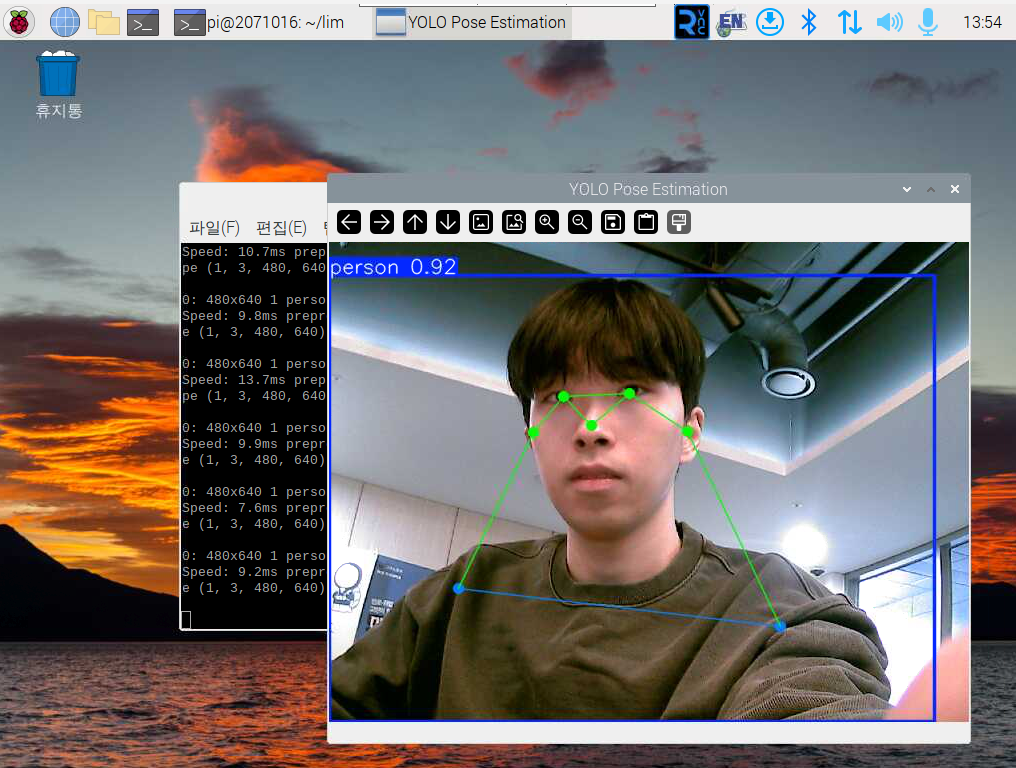Screen dimensions: 1016x768
Task: Click the YOLO Pose Estimation window title bar
Action: coord(648,189)
